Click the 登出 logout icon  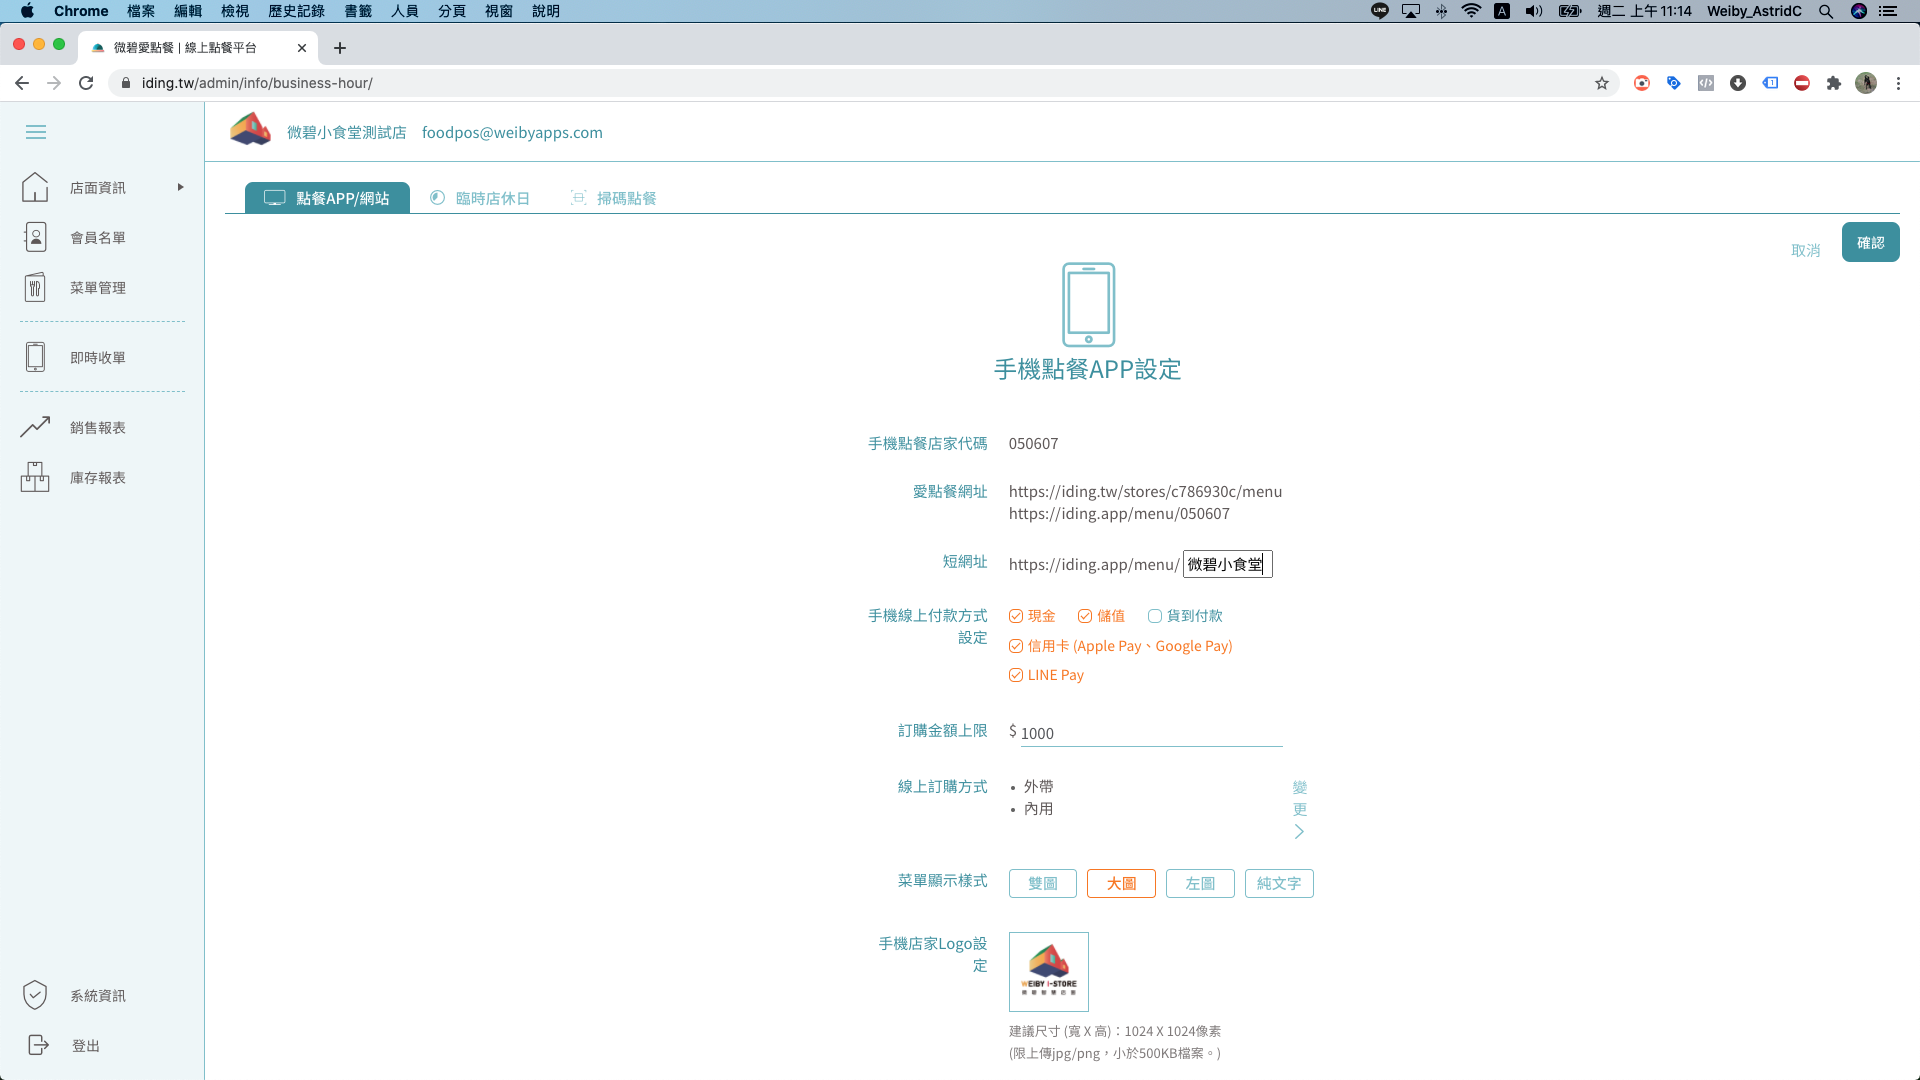coord(38,1045)
